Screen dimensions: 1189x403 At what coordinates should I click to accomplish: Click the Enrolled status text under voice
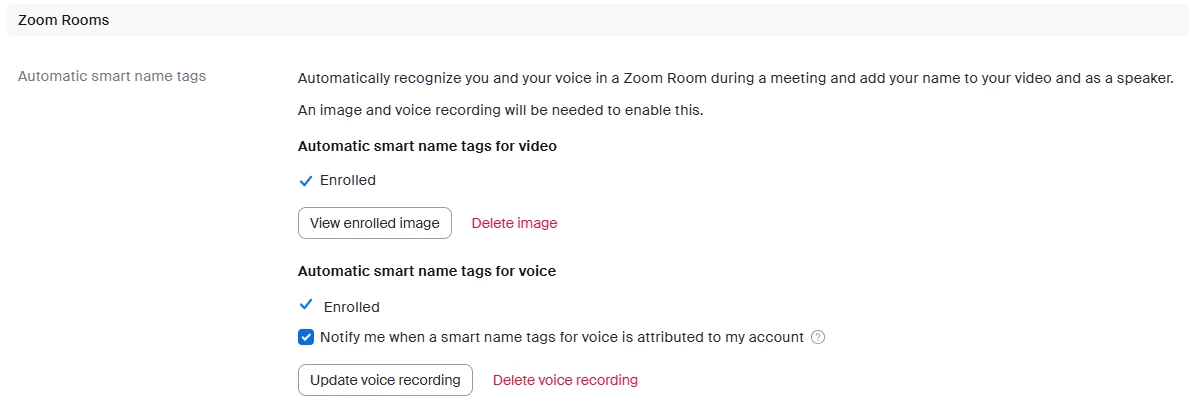[352, 307]
